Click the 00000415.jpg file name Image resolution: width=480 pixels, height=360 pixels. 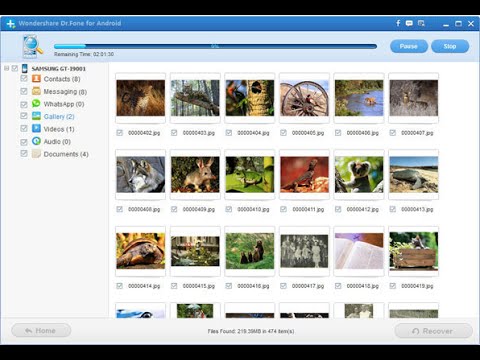tap(199, 286)
